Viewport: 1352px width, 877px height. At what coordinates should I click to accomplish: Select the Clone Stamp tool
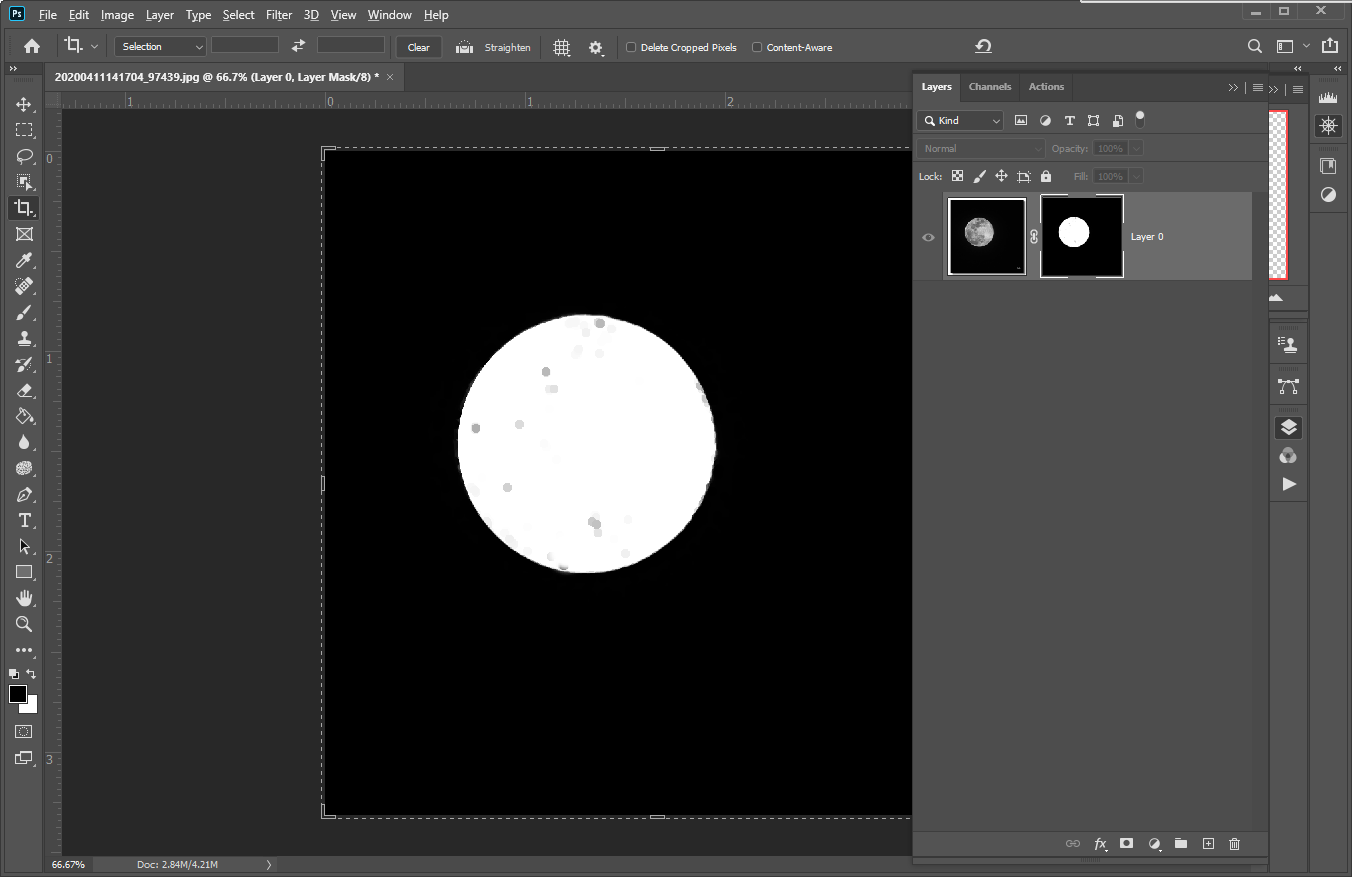(x=24, y=338)
